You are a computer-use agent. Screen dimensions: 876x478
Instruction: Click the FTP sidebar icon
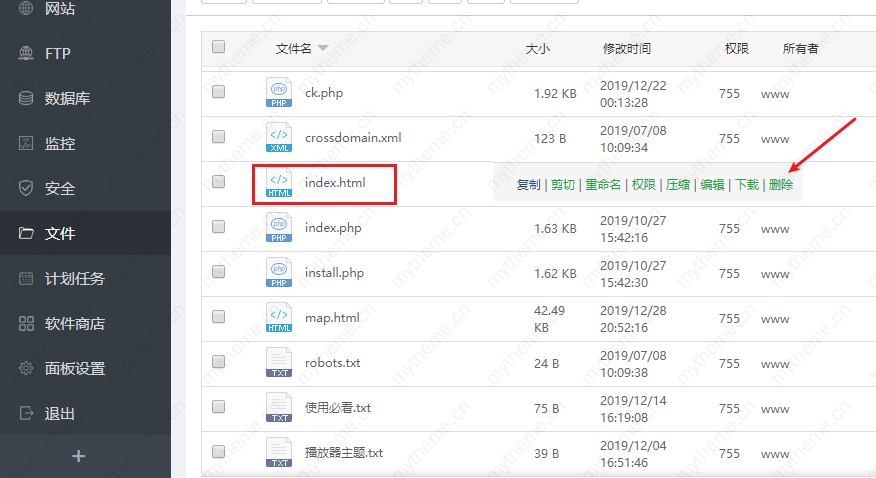coord(26,54)
